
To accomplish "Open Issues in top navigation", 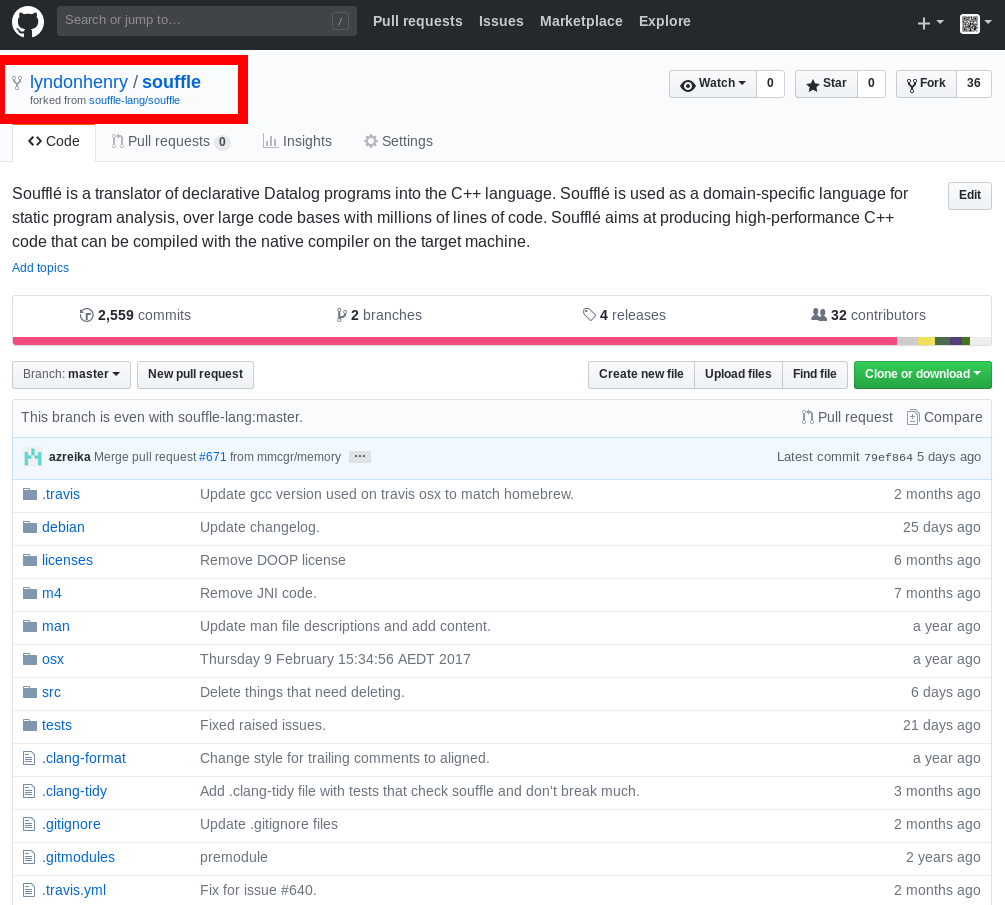I will point(501,21).
